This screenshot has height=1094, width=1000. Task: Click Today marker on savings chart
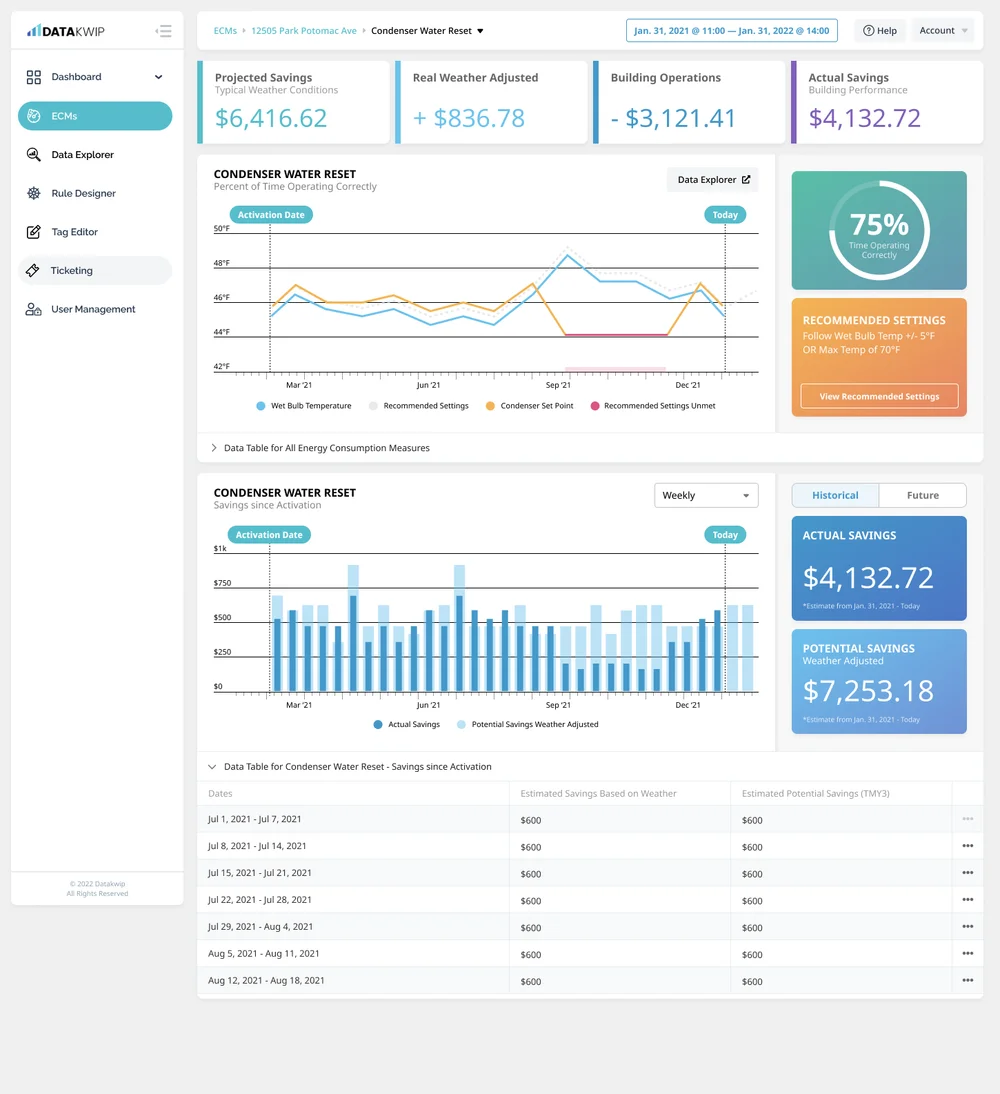[725, 535]
